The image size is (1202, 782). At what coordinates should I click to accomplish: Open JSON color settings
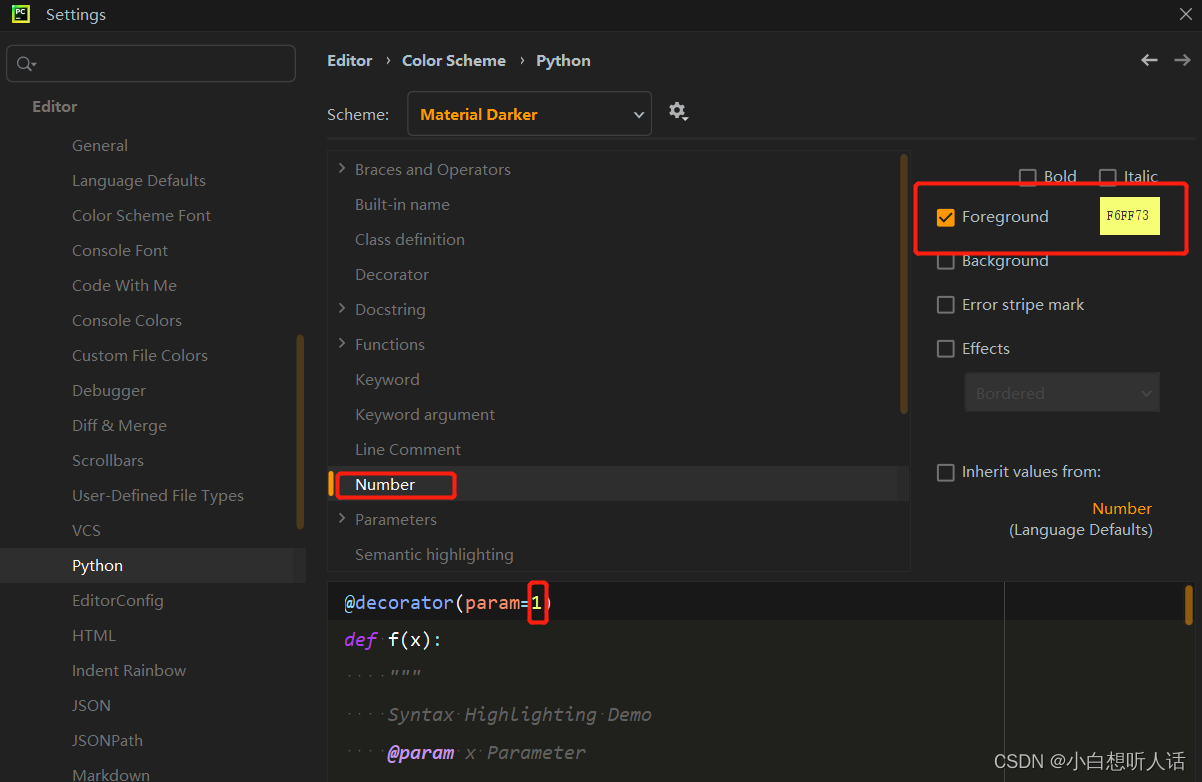coord(91,705)
